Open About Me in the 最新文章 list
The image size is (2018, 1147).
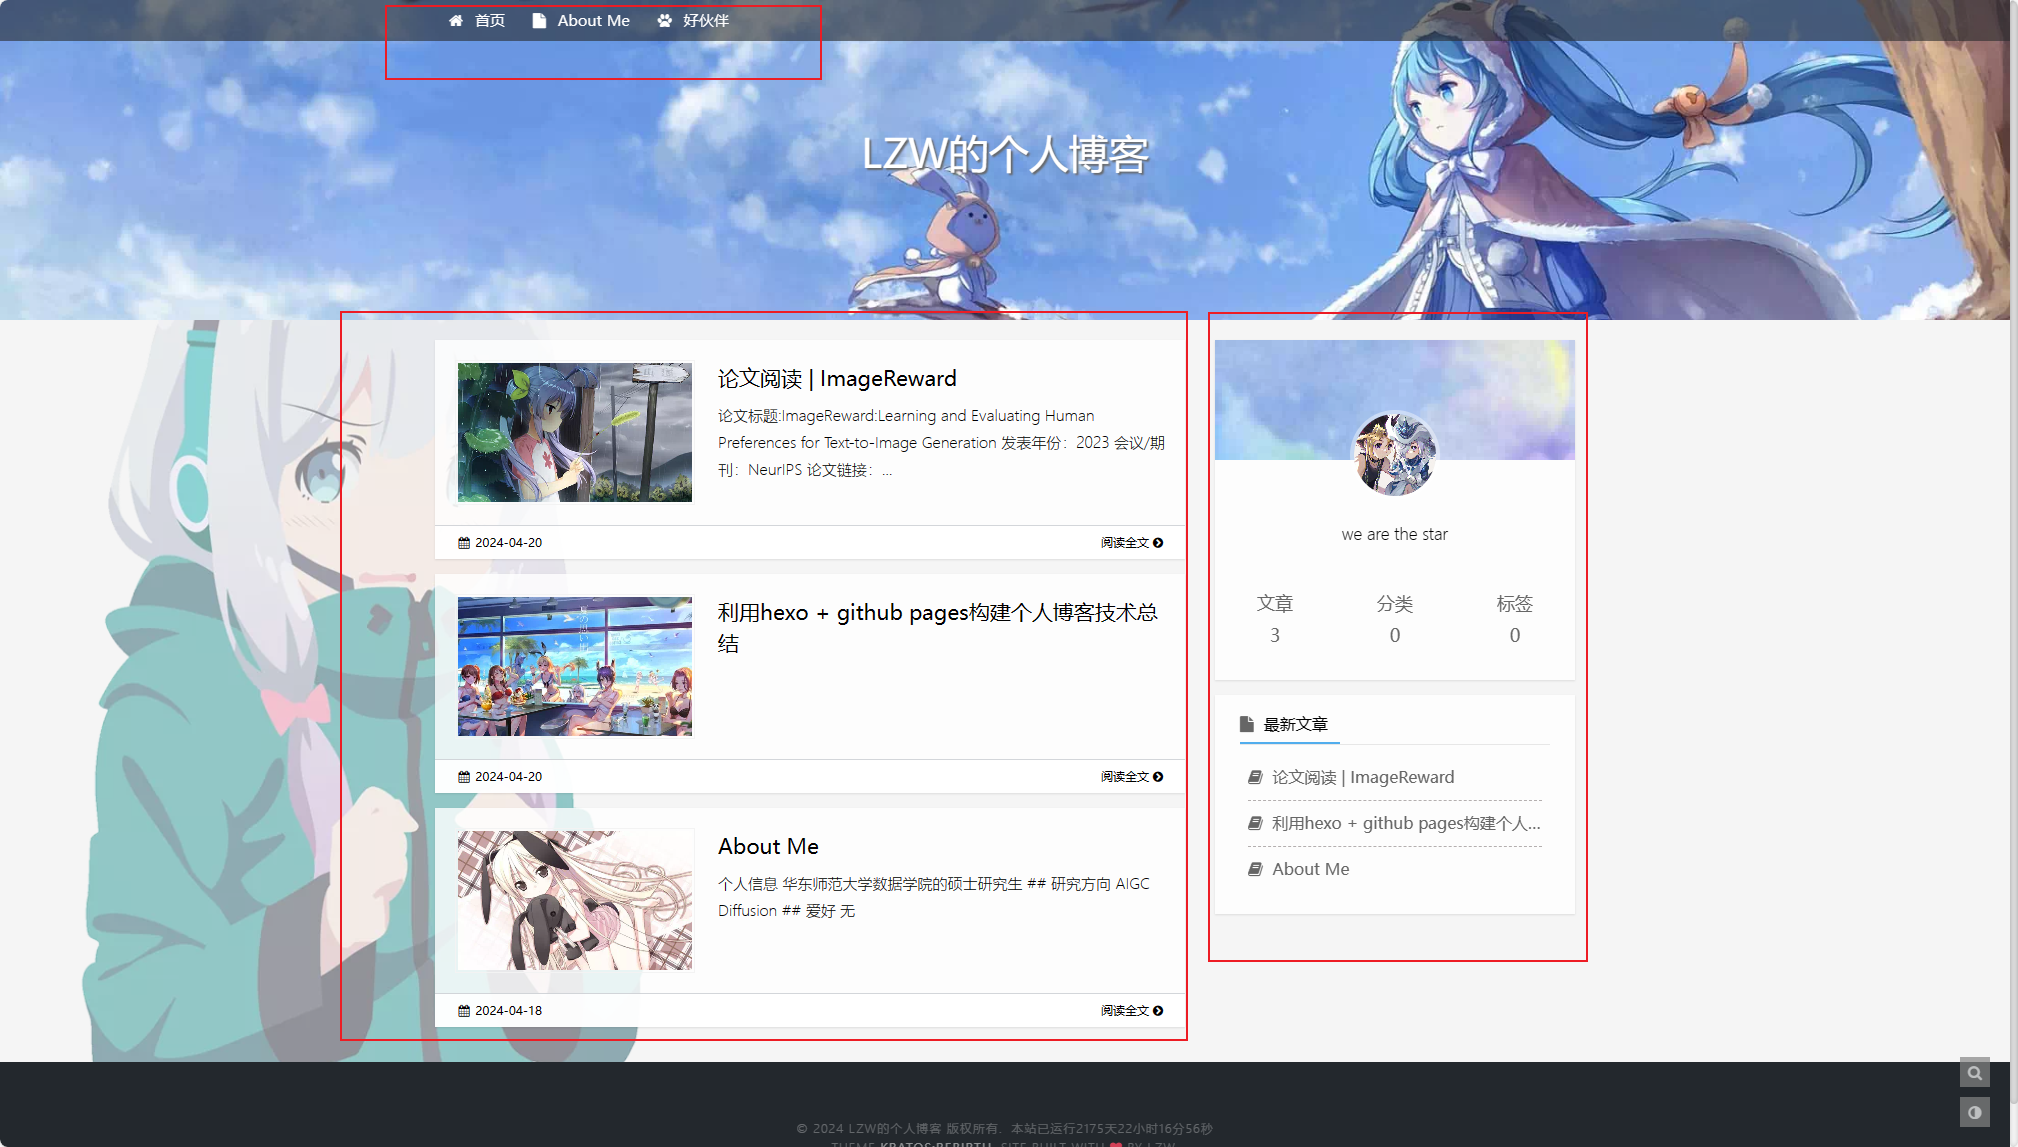tap(1310, 869)
